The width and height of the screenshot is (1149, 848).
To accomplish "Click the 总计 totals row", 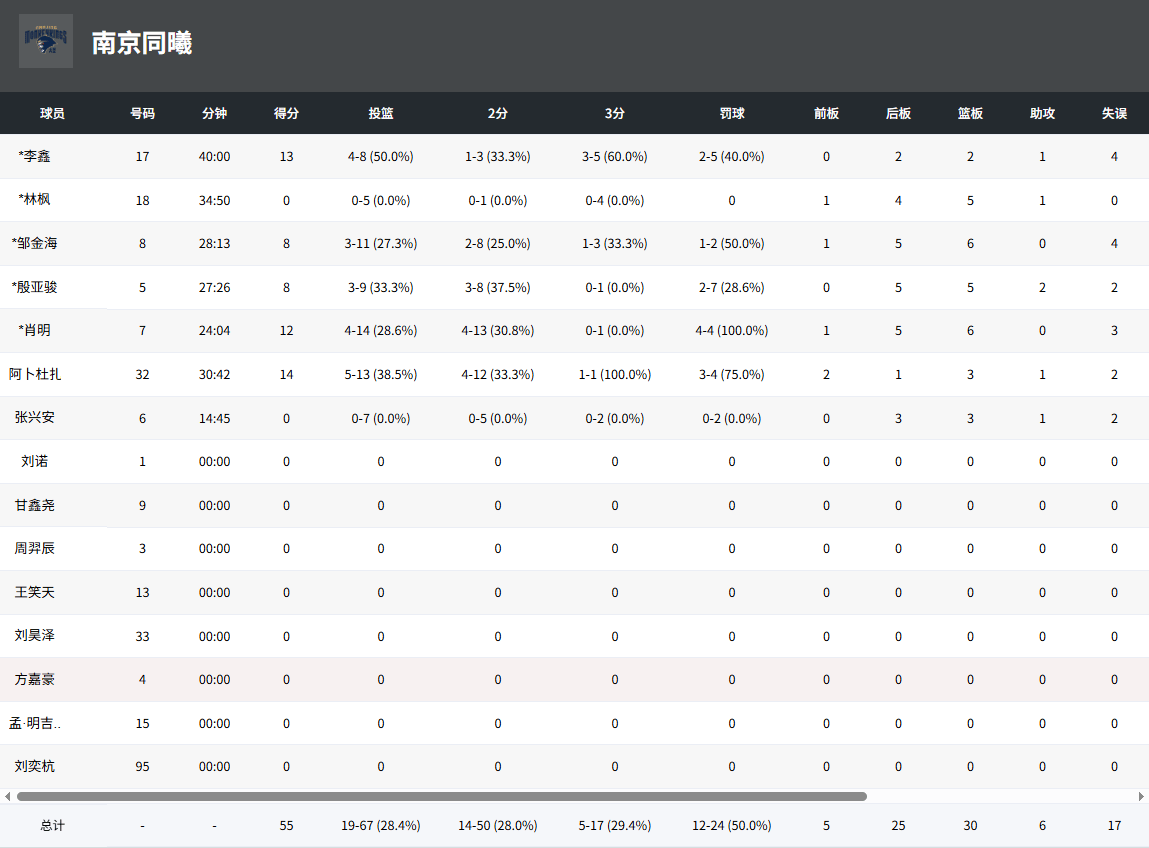I will coord(51,826).
